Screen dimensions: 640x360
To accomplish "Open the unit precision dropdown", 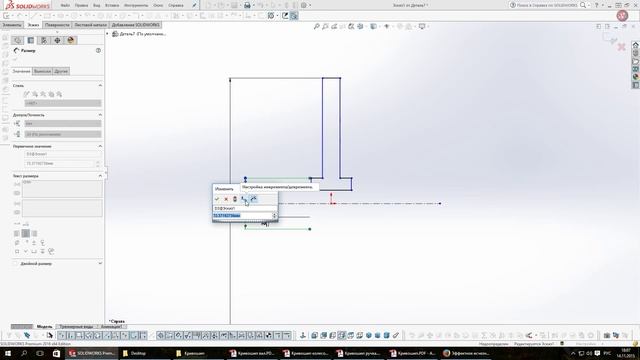I will click(63, 134).
